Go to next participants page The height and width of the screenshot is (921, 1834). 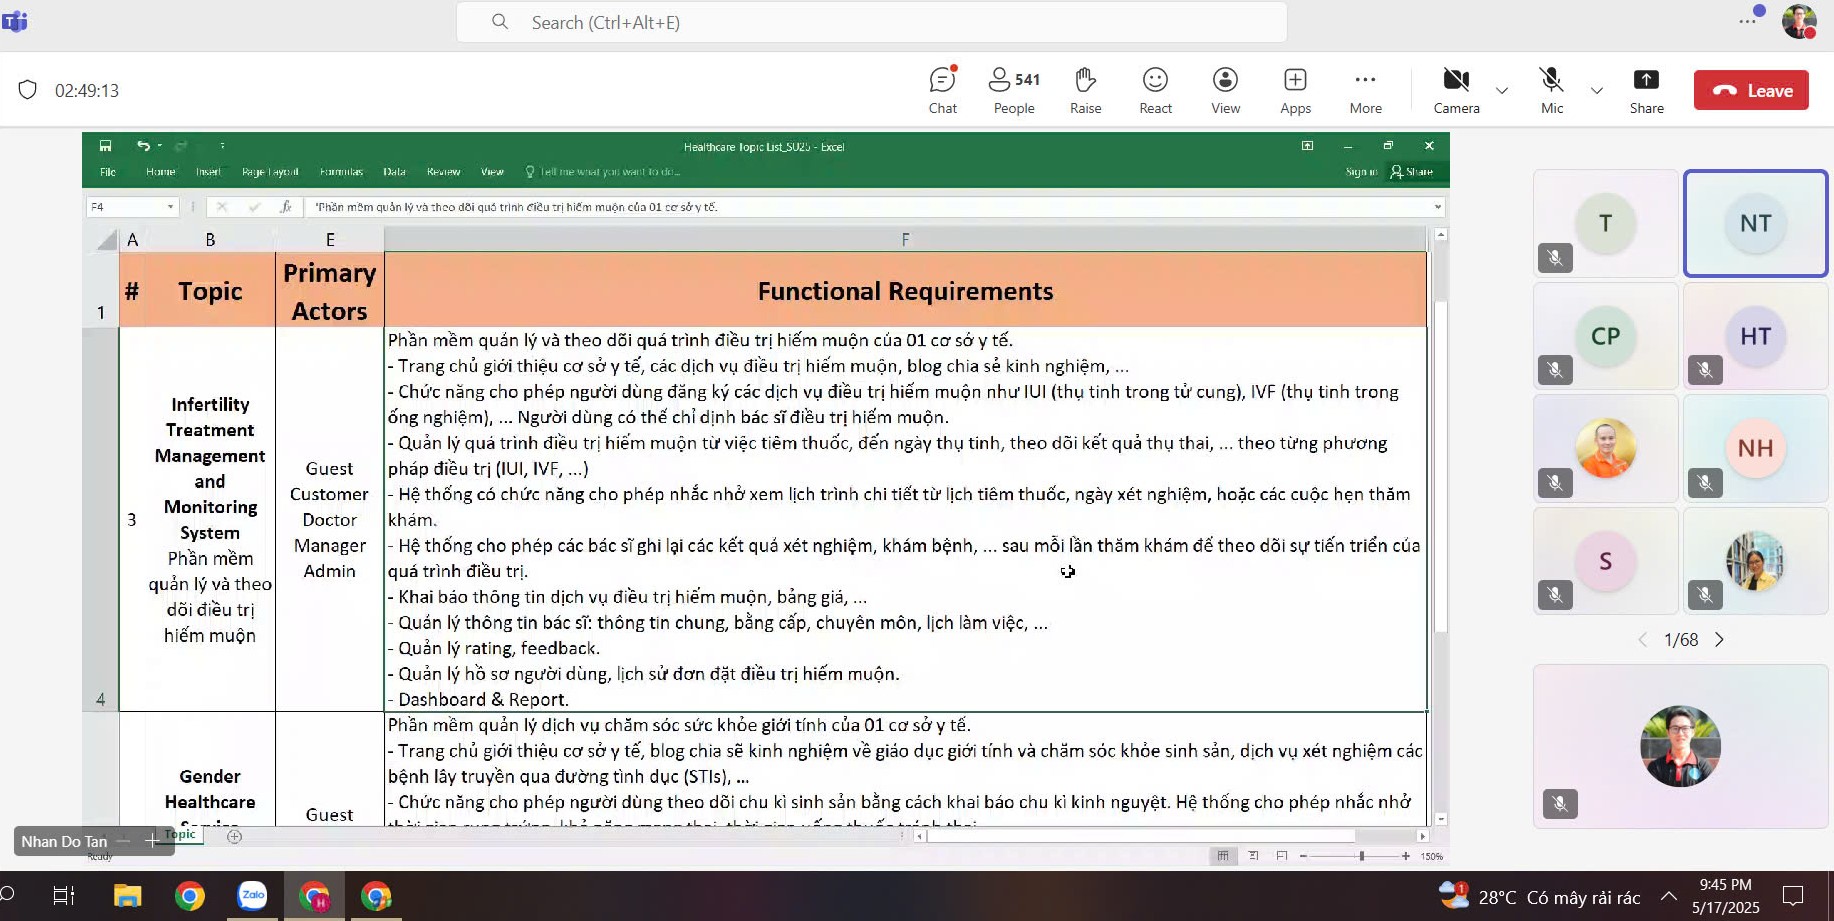coord(1719,640)
